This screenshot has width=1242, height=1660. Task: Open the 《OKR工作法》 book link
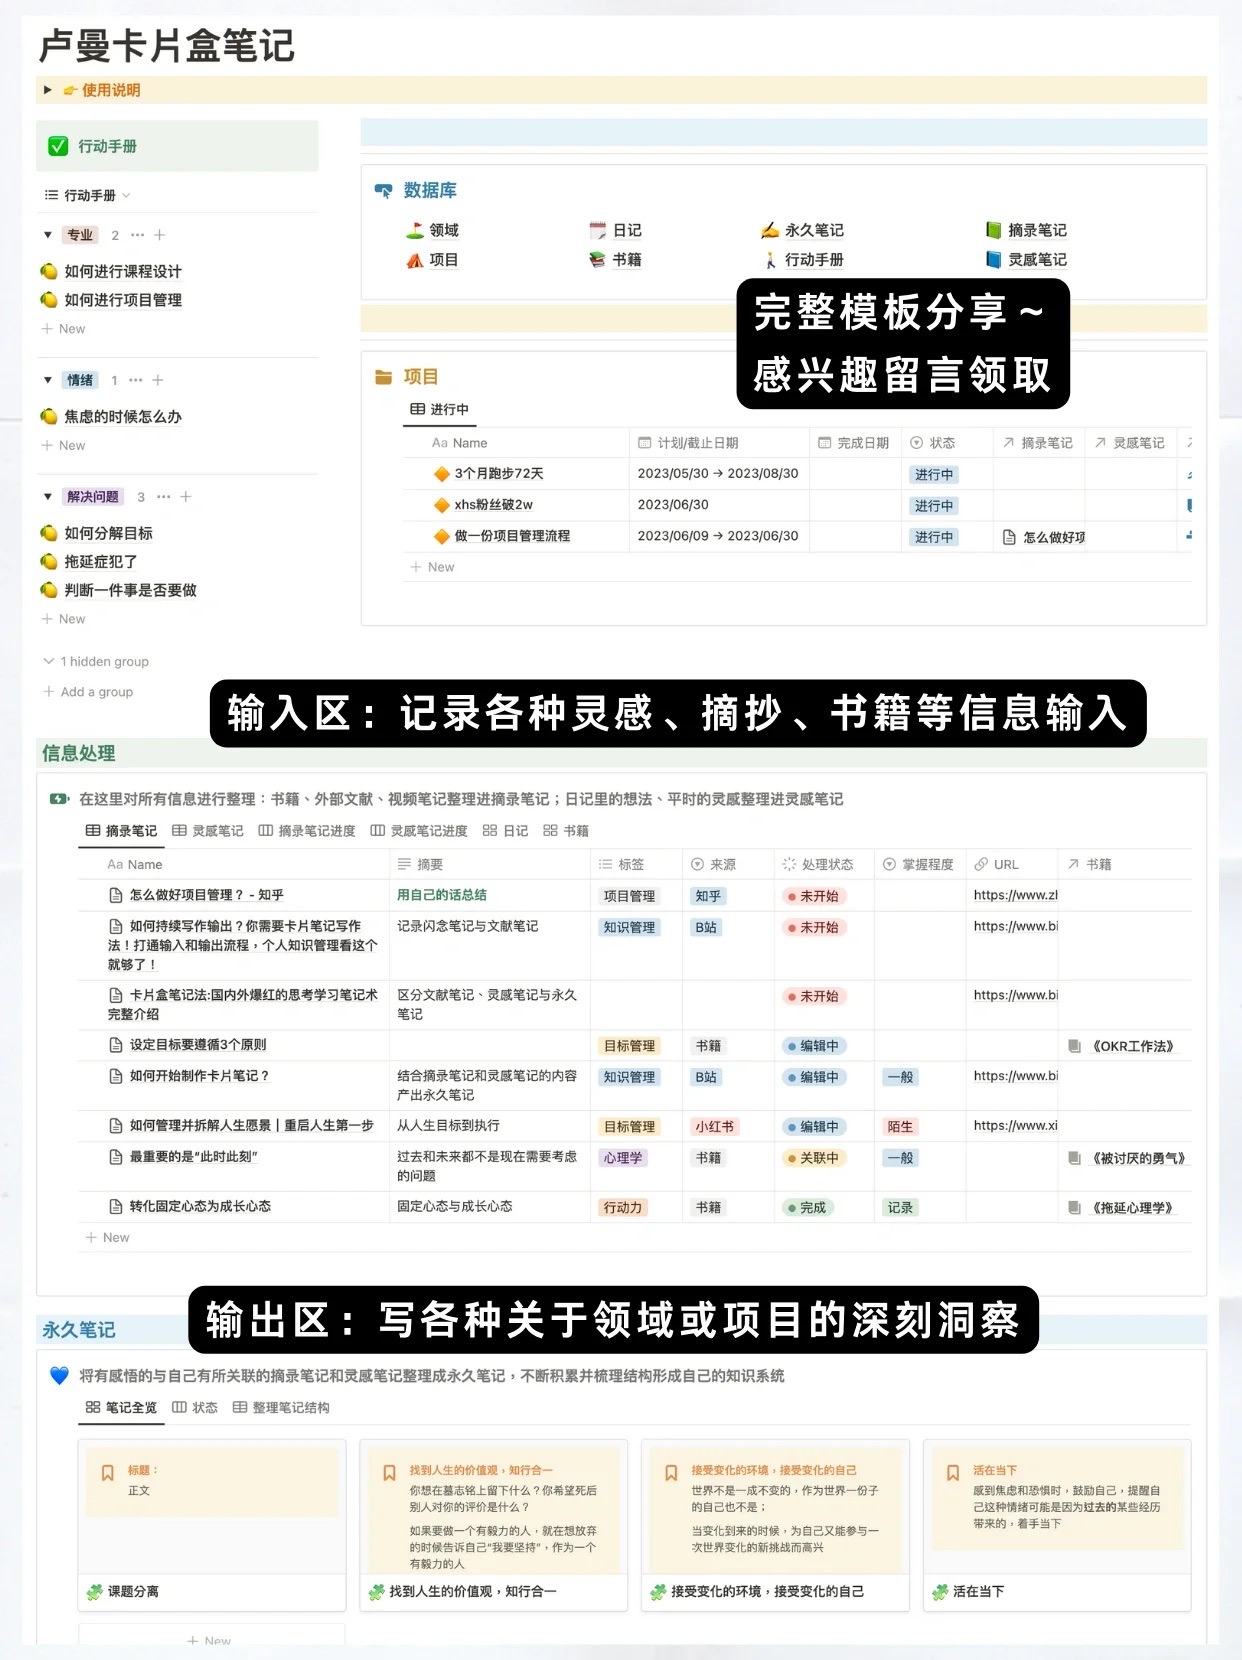pyautogui.click(x=1131, y=1046)
